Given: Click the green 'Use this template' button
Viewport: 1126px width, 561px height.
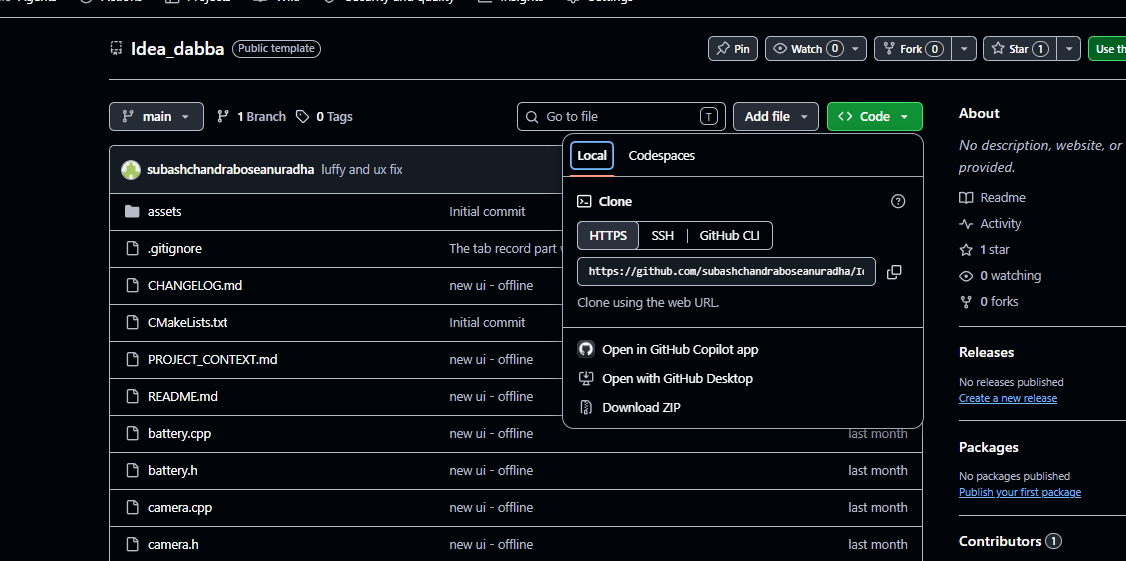Looking at the screenshot, I should pyautogui.click(x=1107, y=49).
